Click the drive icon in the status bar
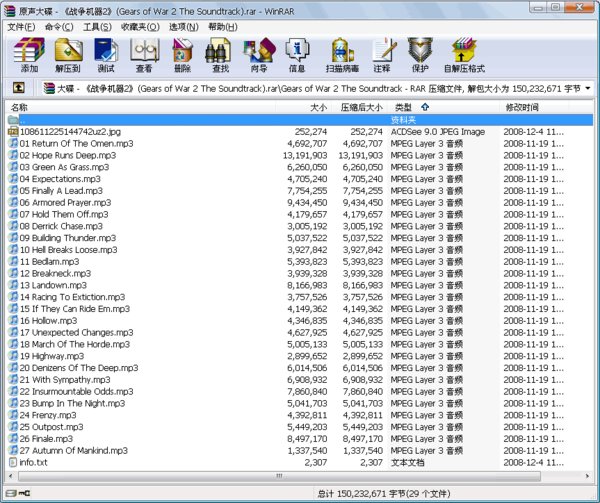This screenshot has height=503, width=600. coord(11,493)
